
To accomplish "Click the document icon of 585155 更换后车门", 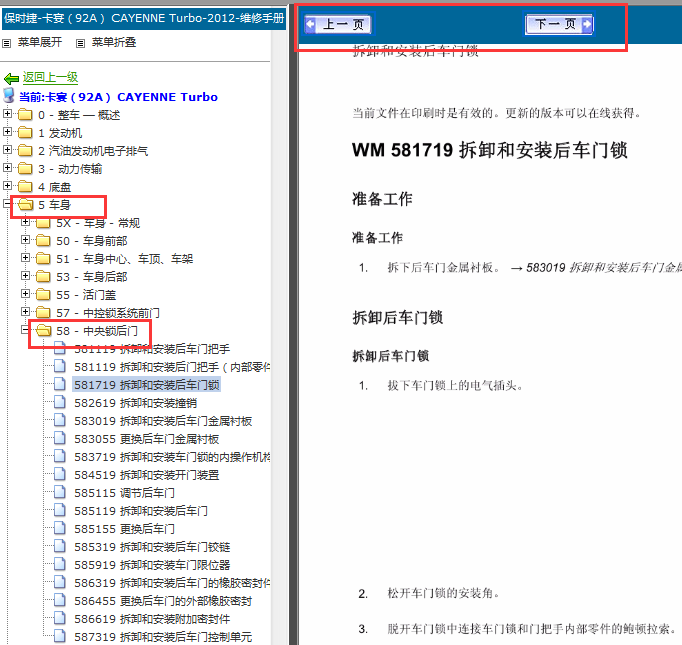I will 60,528.
